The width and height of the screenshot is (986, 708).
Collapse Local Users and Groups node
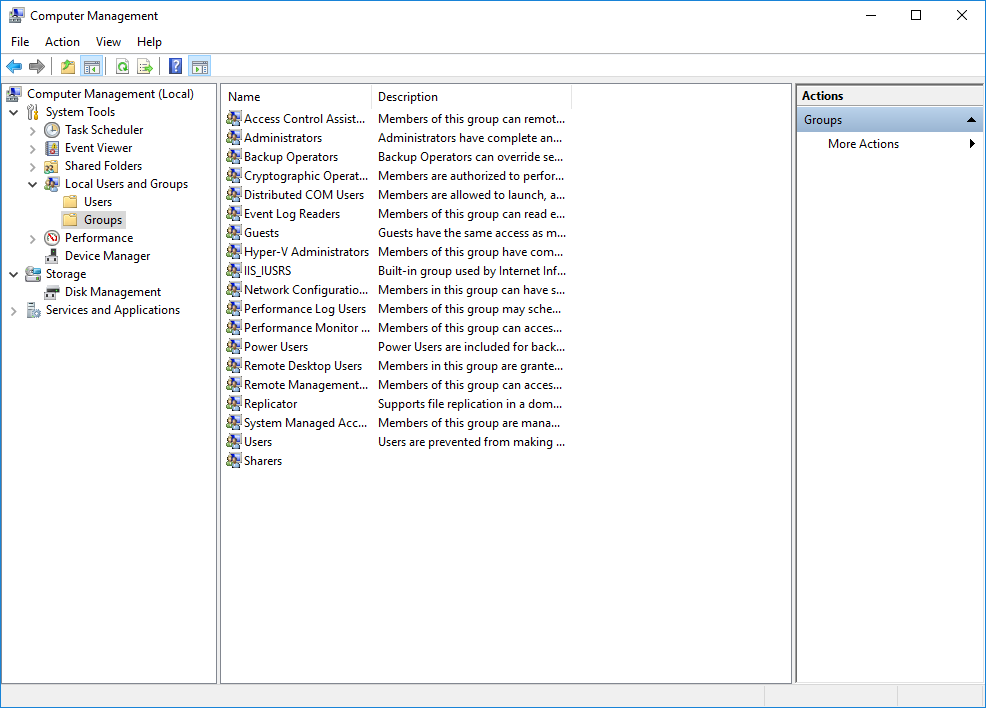pos(33,185)
